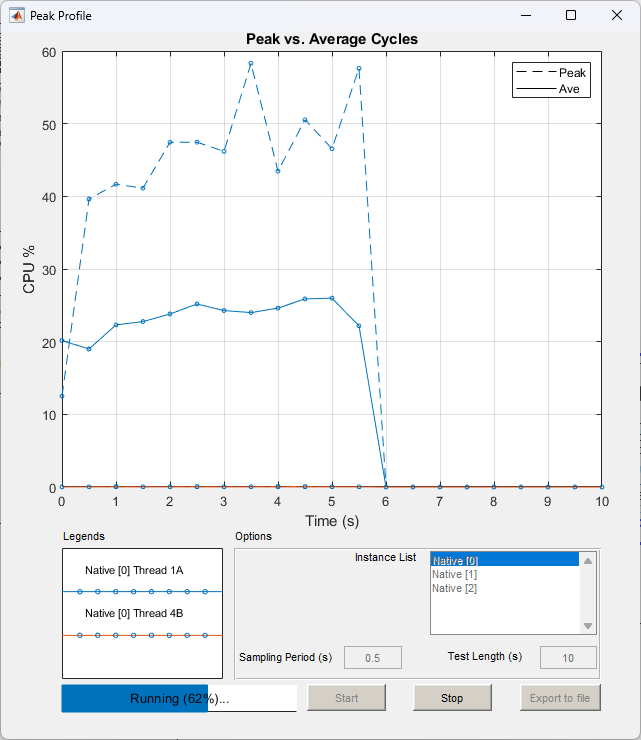Click the Instance List scroll up arrow
This screenshot has width=641, height=740.
point(588,561)
